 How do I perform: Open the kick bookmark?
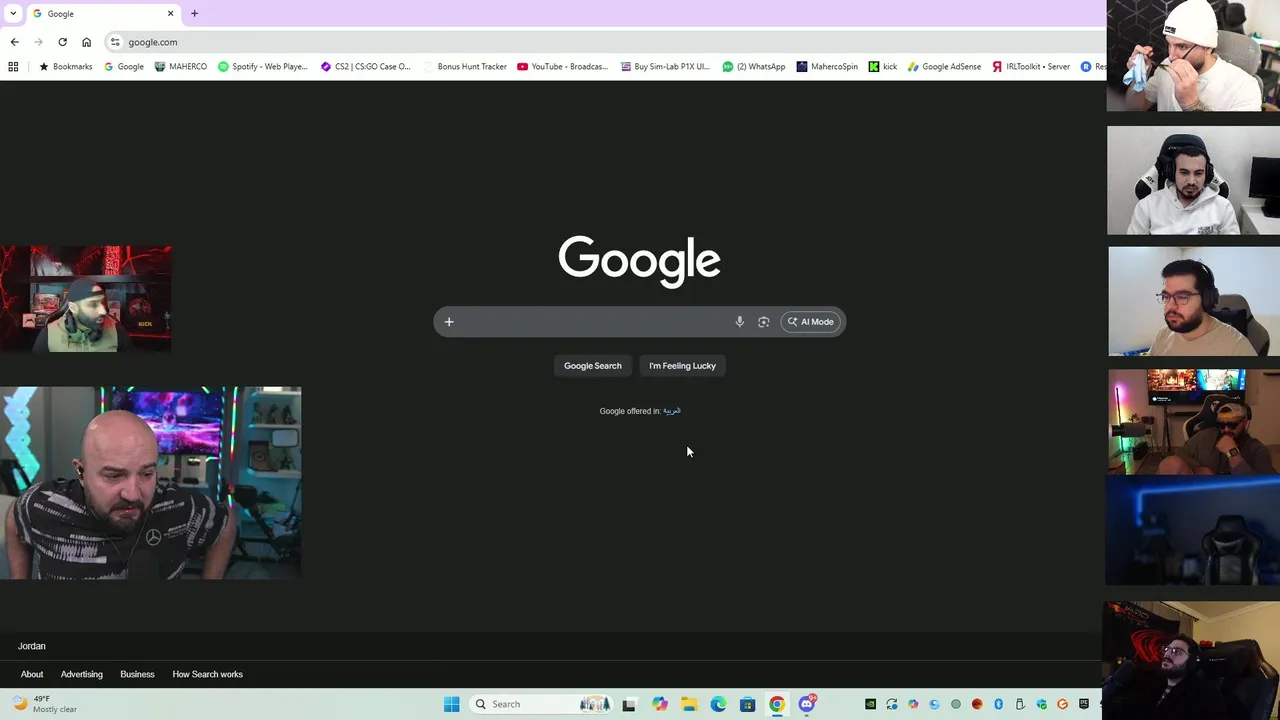point(883,67)
